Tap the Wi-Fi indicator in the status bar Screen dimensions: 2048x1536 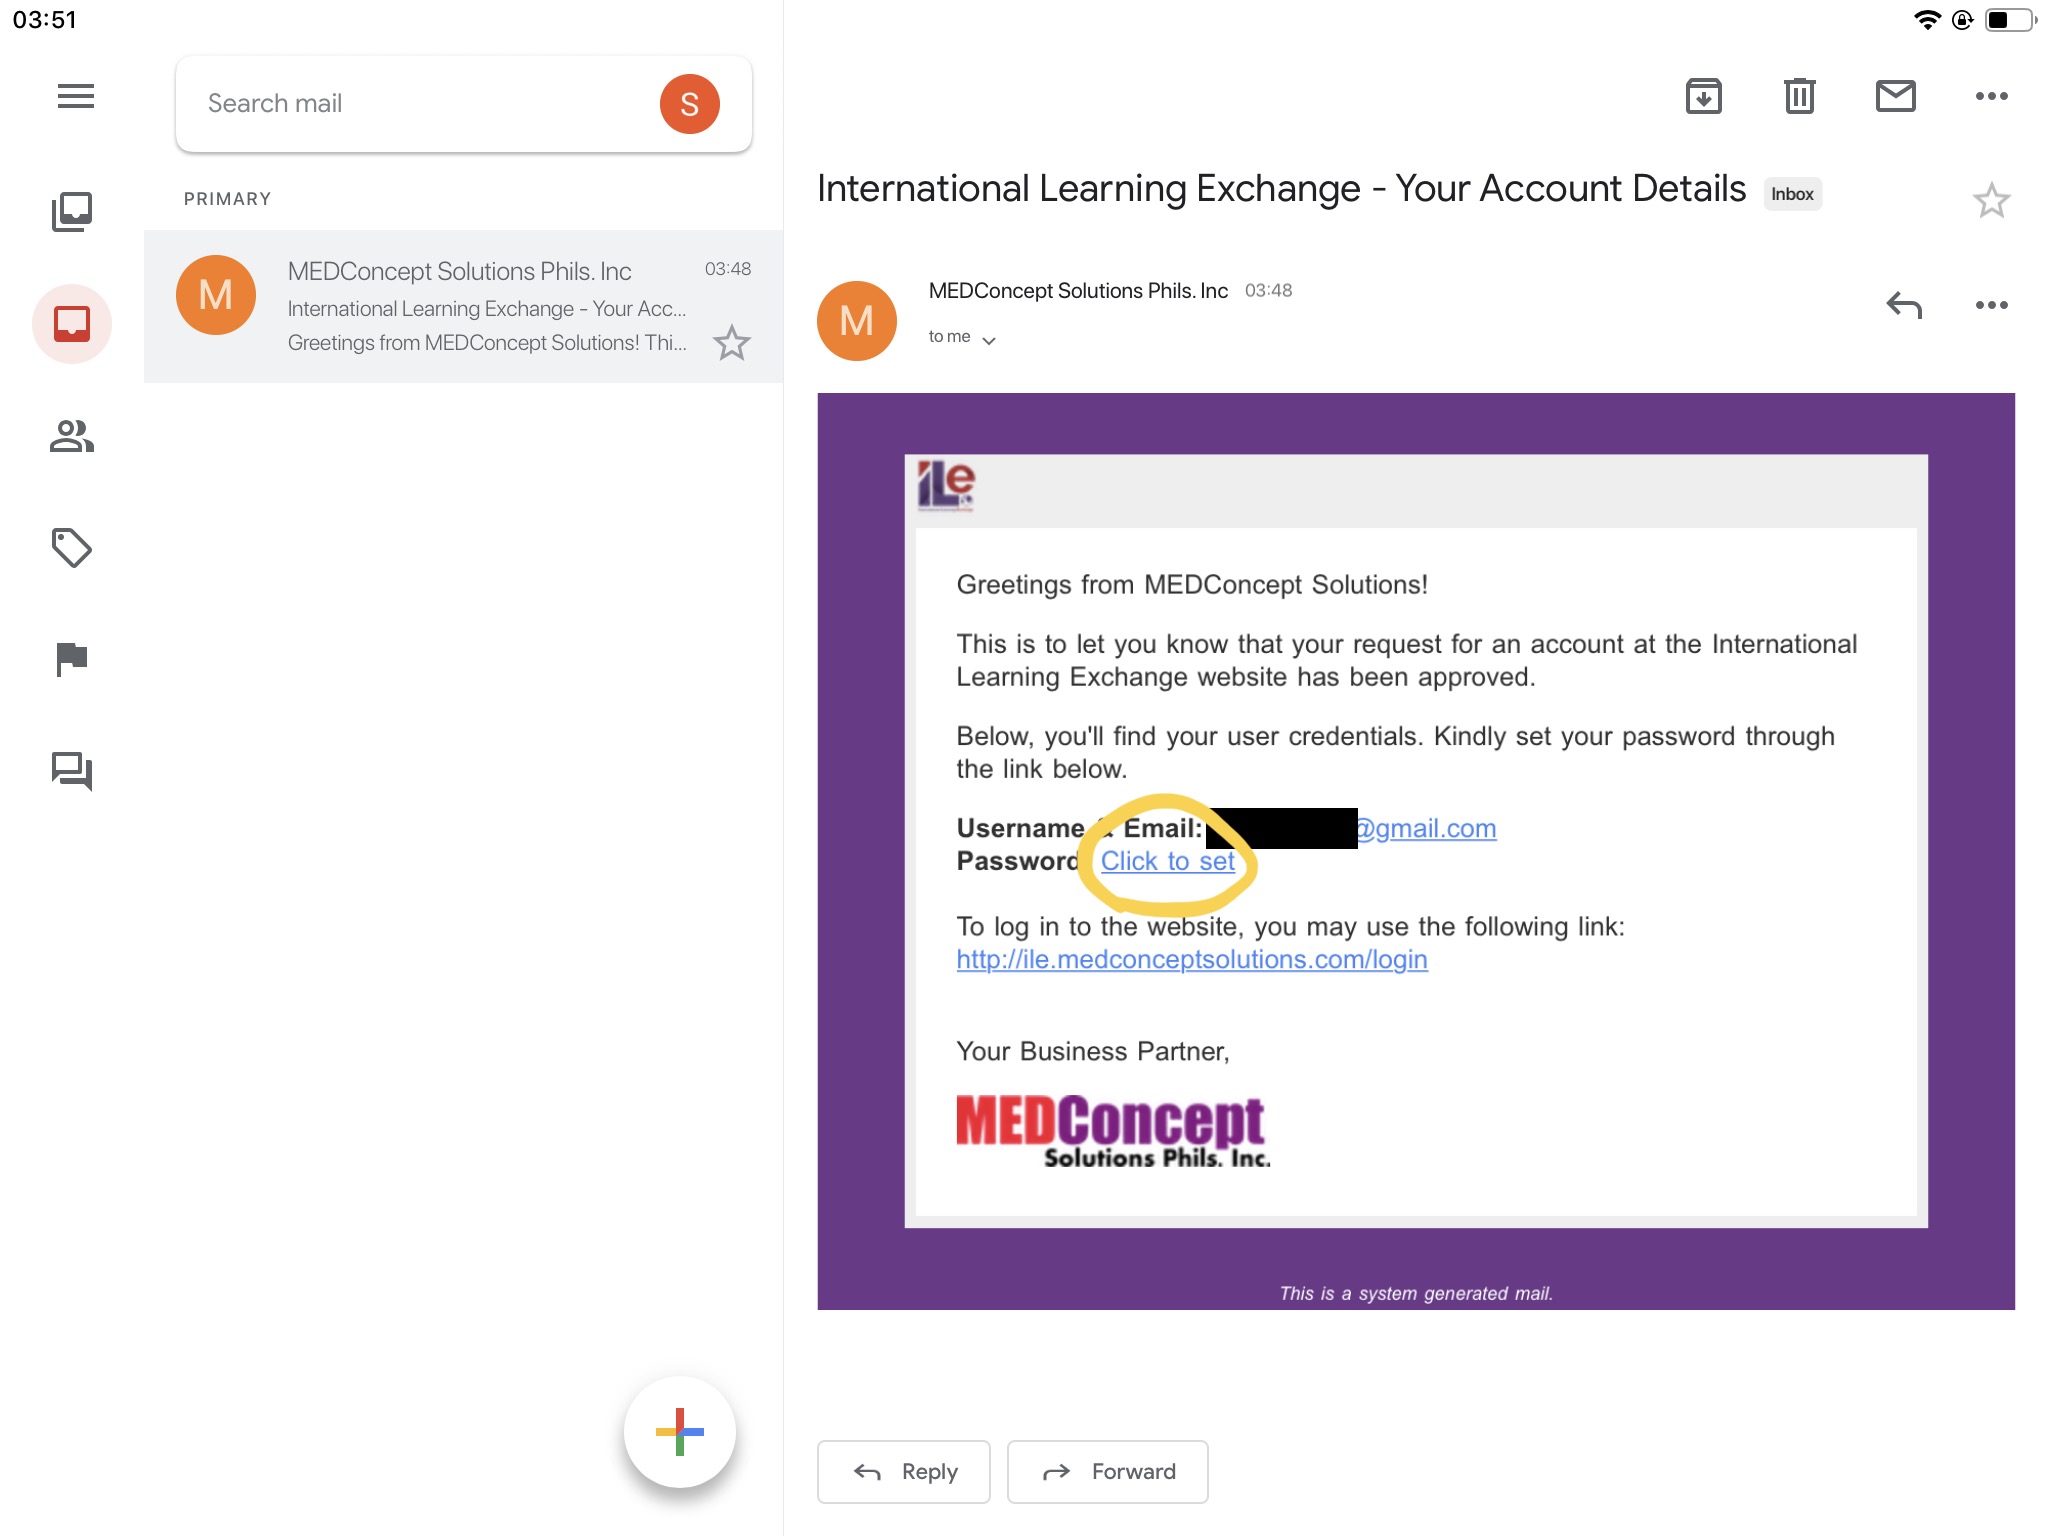click(x=1926, y=20)
